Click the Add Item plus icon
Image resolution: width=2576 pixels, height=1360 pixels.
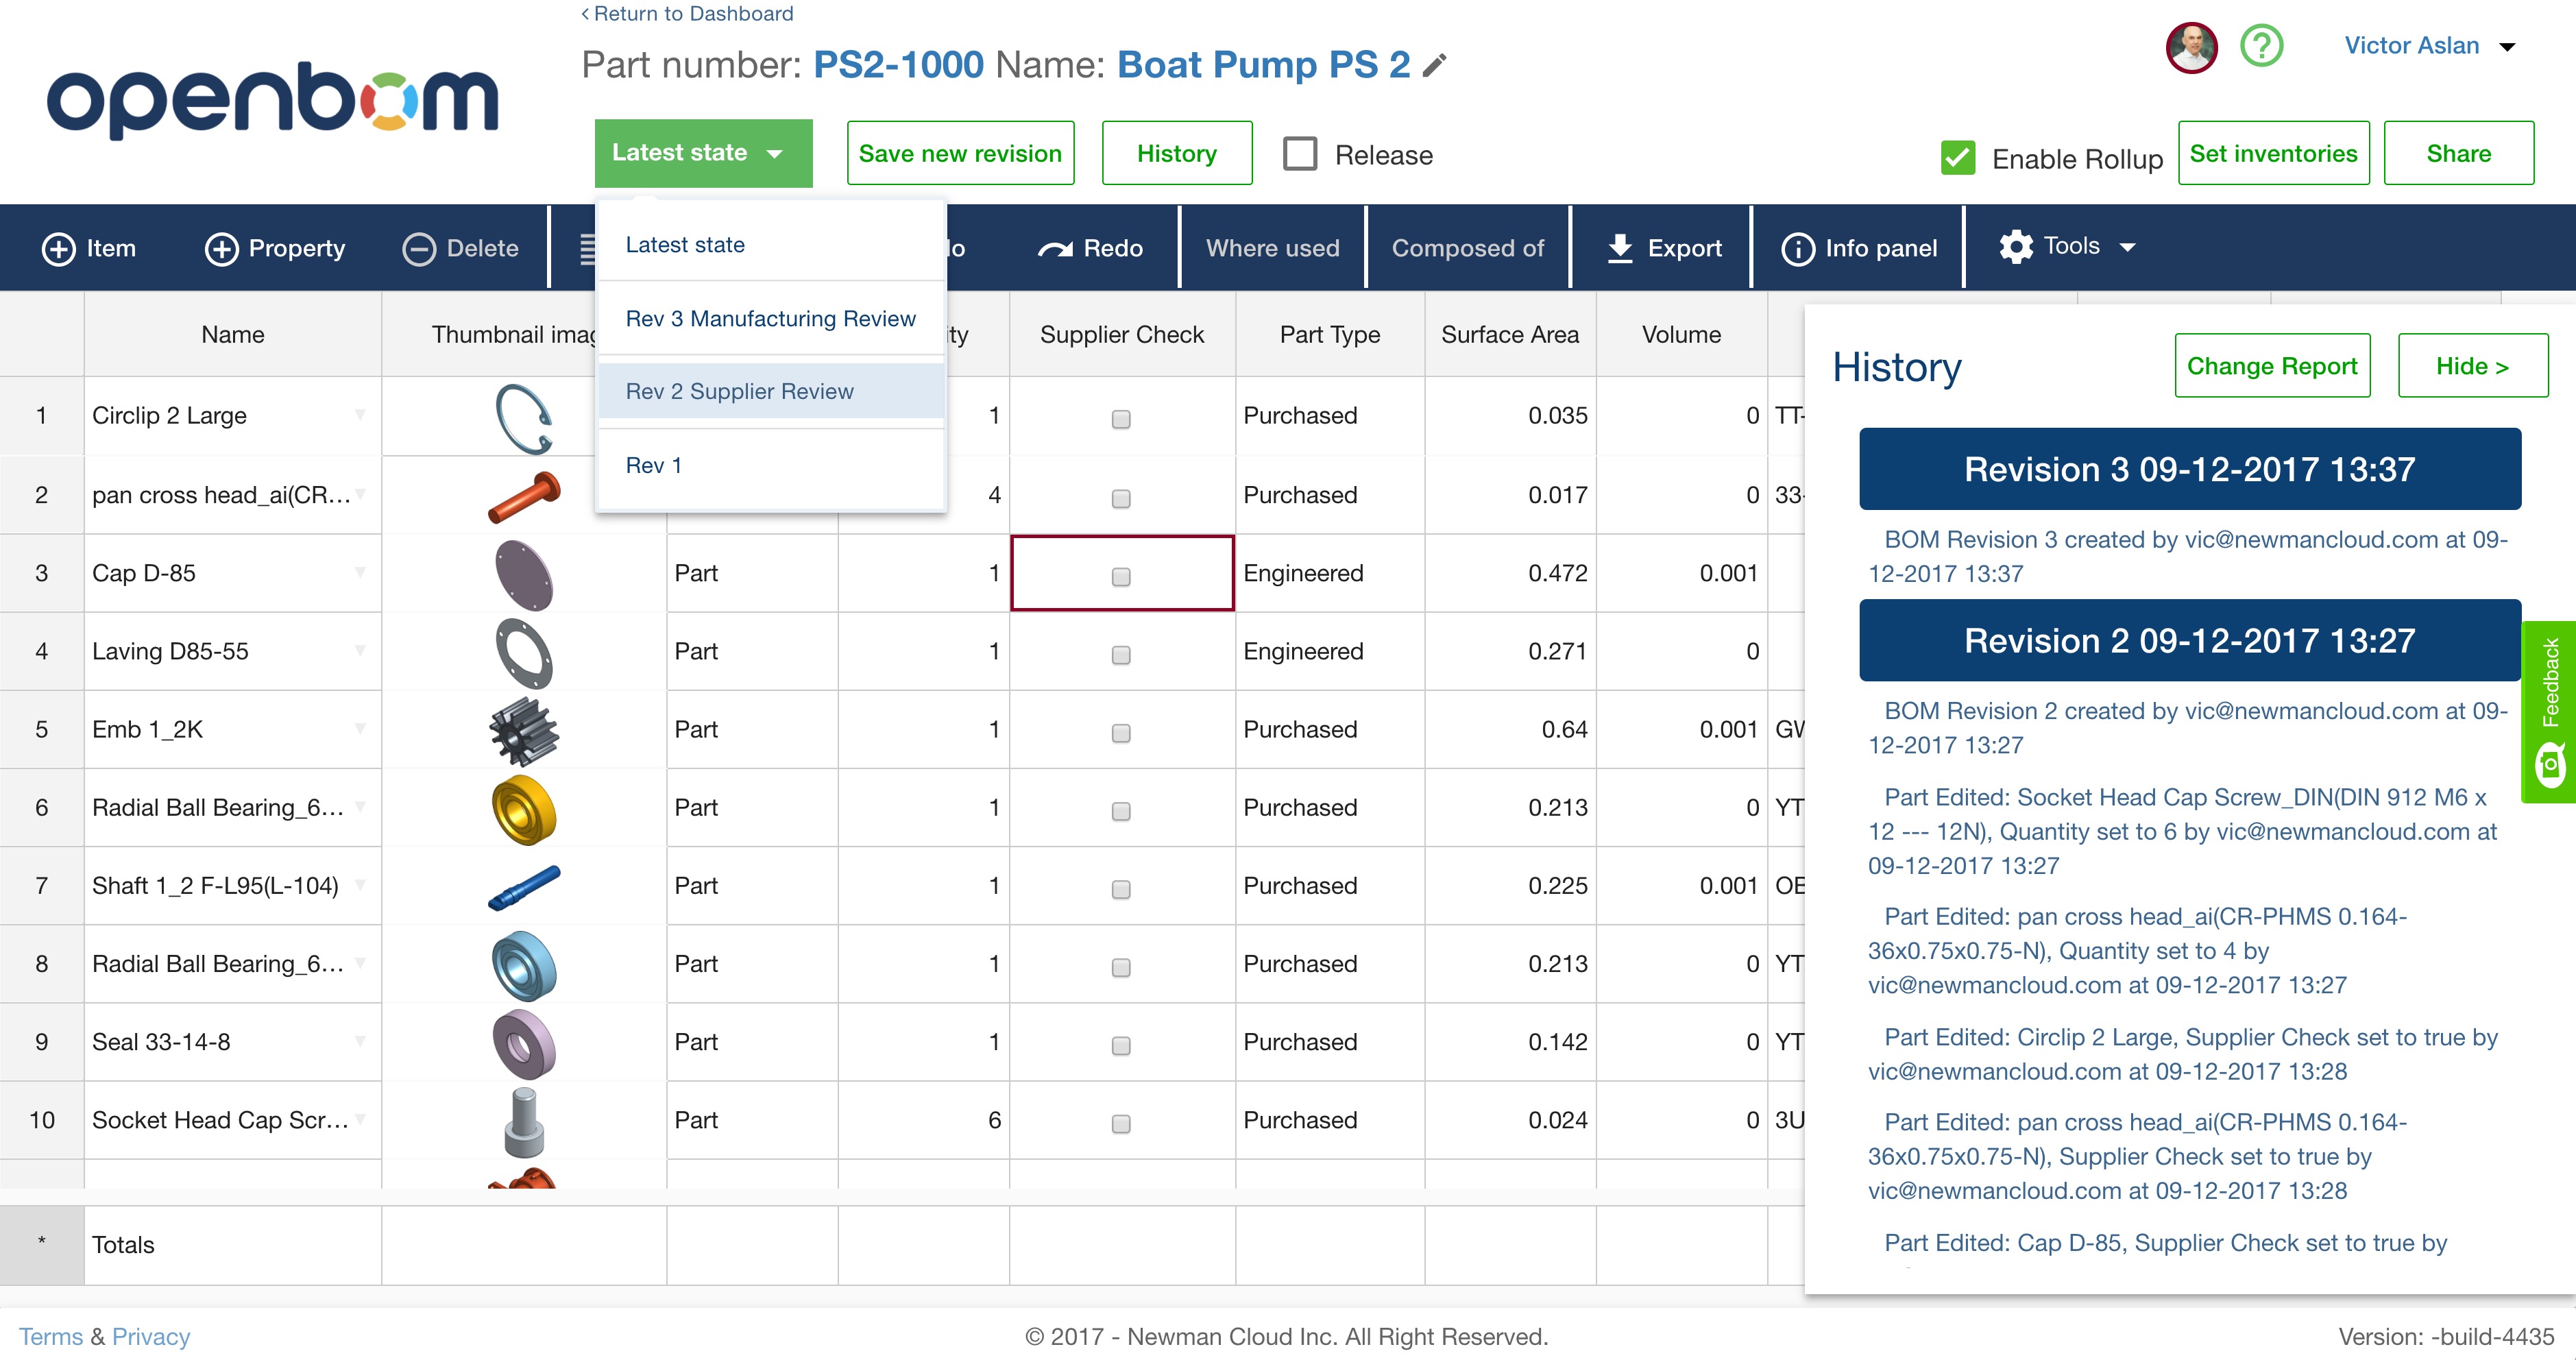58,248
